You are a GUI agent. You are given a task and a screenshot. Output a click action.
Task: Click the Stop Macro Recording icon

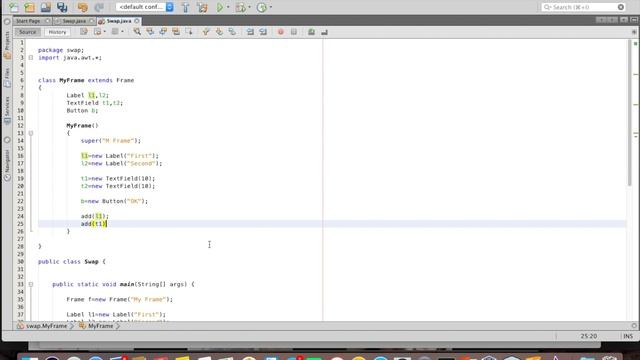pyautogui.click(x=294, y=32)
